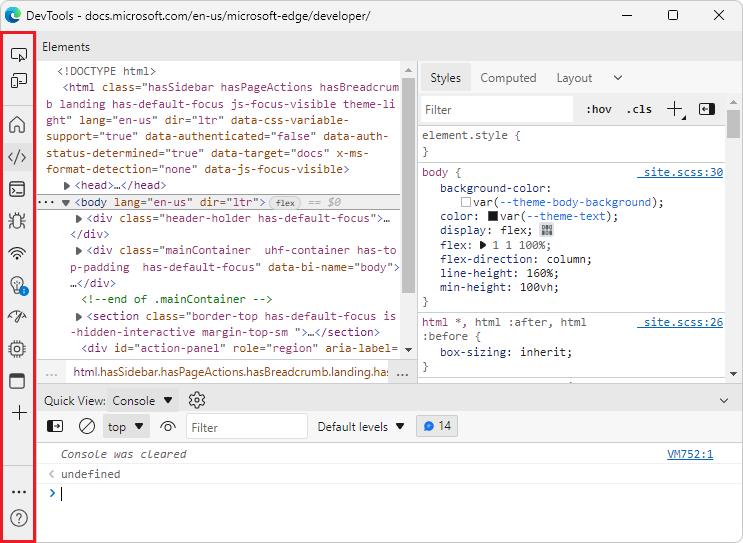The height and width of the screenshot is (543, 743).
Task: Click the right breadcrumb overflow dots
Action: [x=402, y=373]
